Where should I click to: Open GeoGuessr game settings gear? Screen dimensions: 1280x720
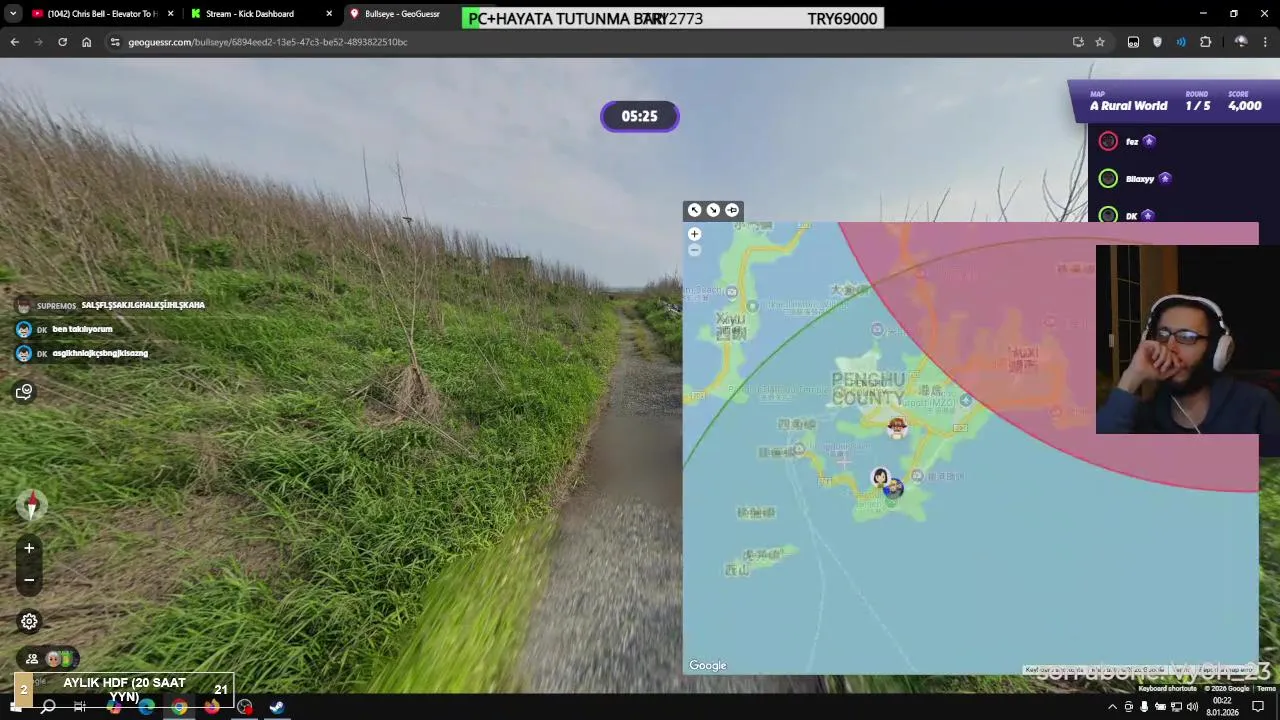pos(29,622)
